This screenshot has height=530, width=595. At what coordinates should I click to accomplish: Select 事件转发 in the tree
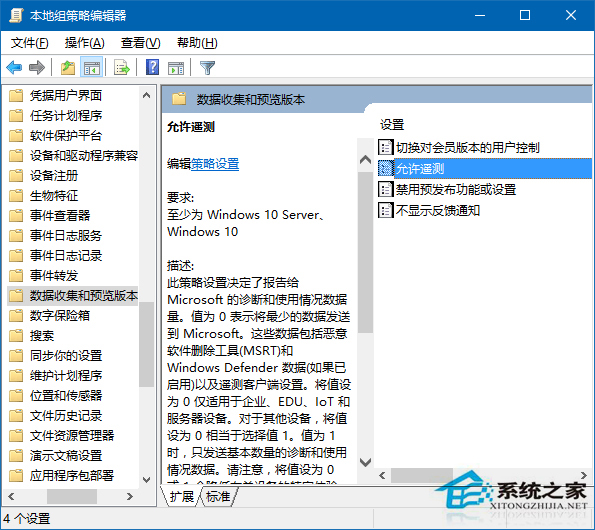[54, 275]
